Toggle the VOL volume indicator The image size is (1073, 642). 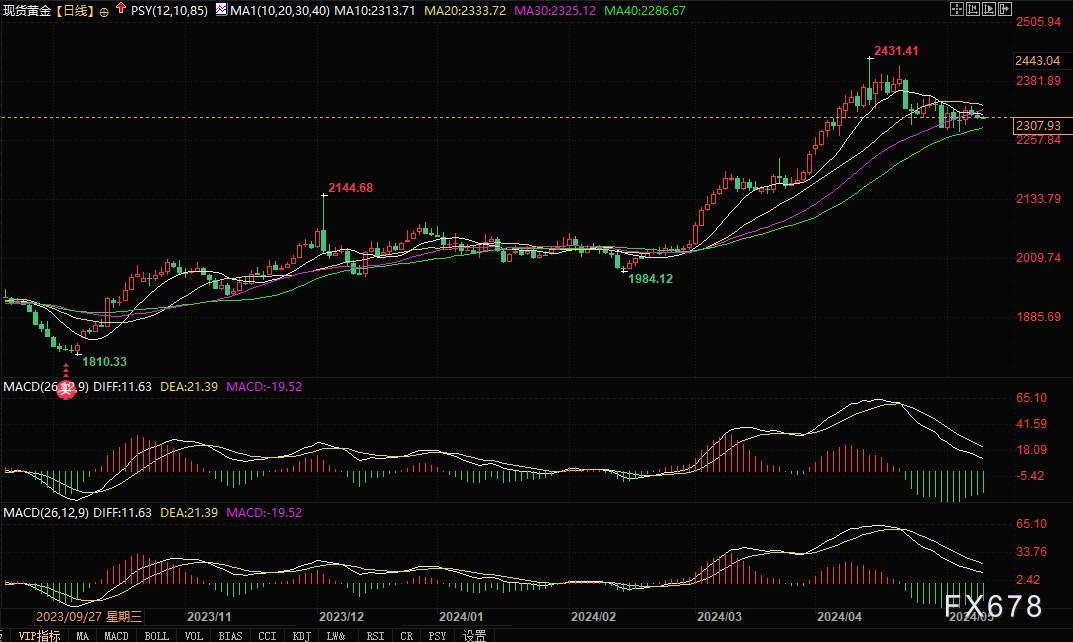193,634
